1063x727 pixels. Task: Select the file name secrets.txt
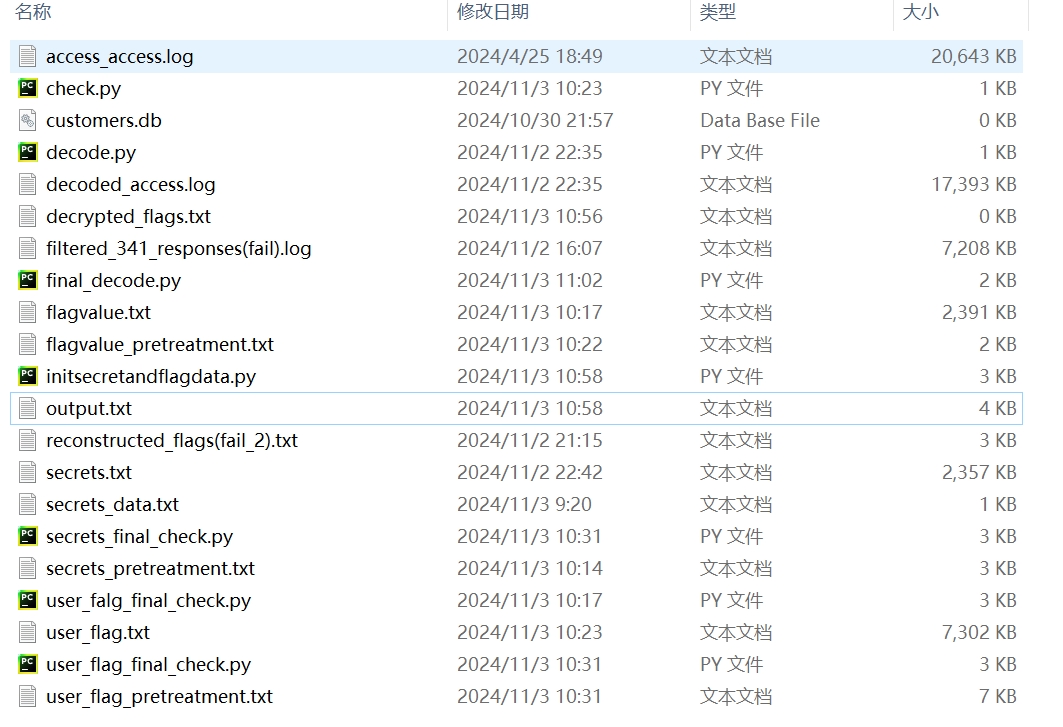tap(89, 473)
